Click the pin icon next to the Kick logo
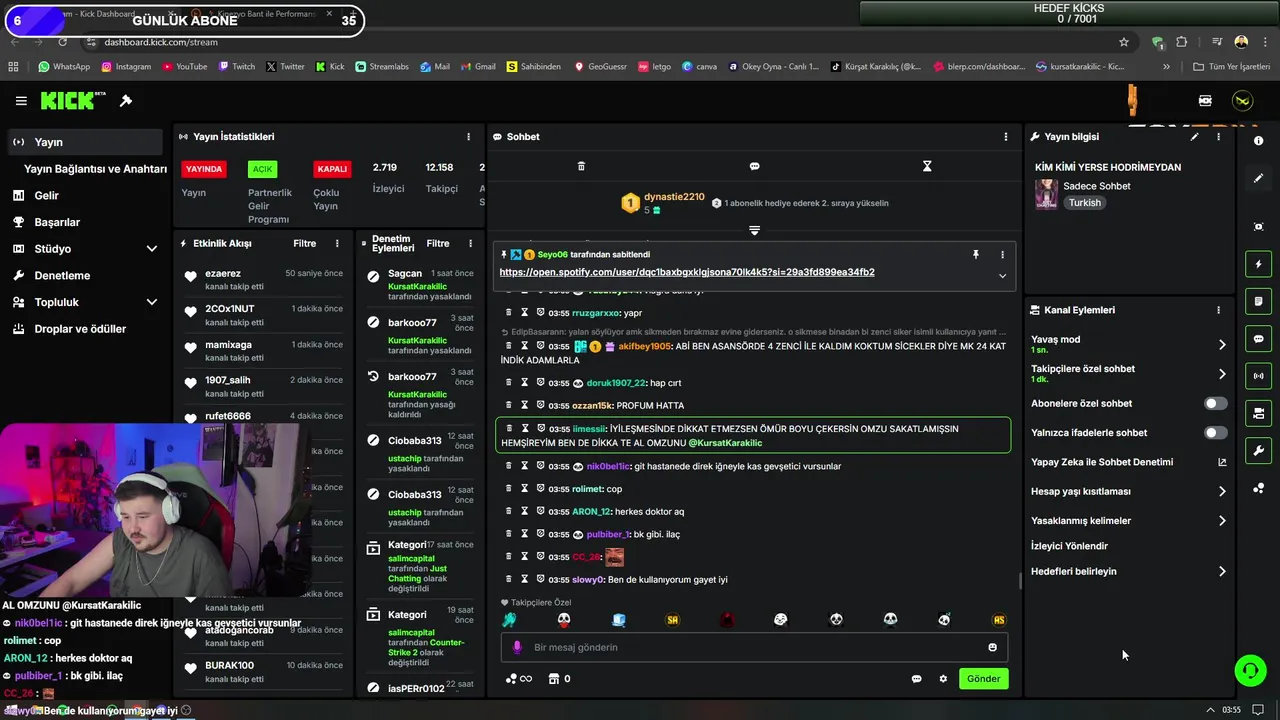Screen dimensions: 1280x720 (x=126, y=101)
